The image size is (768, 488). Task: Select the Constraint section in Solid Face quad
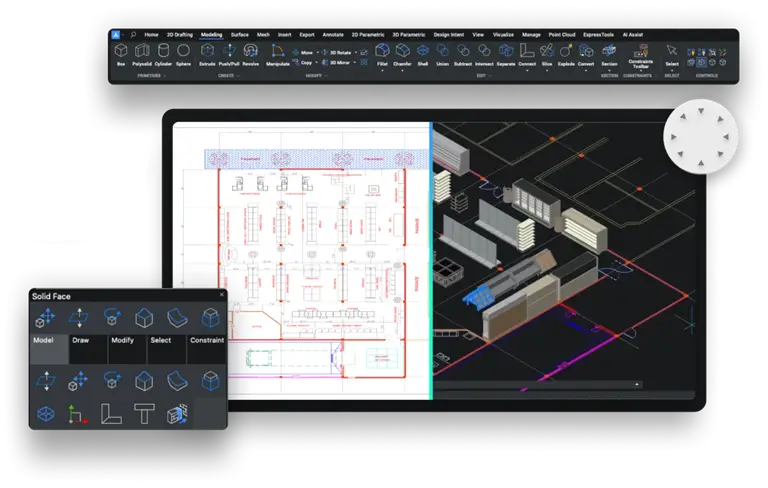tap(207, 349)
